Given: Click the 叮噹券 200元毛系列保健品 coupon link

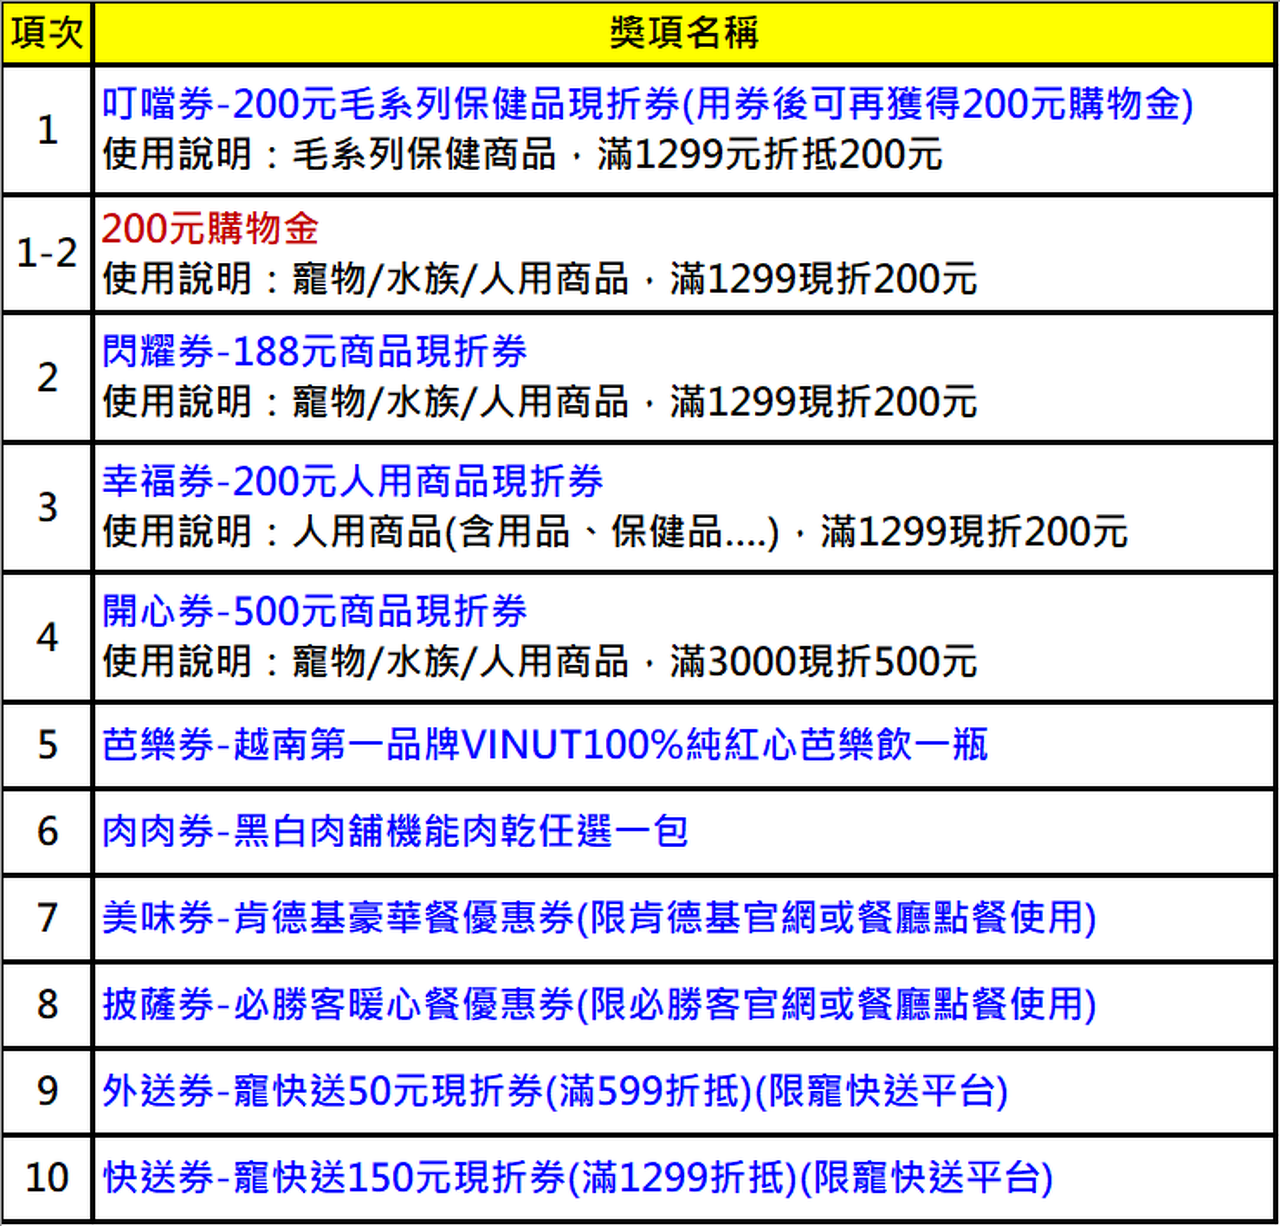Looking at the screenshot, I should (647, 104).
